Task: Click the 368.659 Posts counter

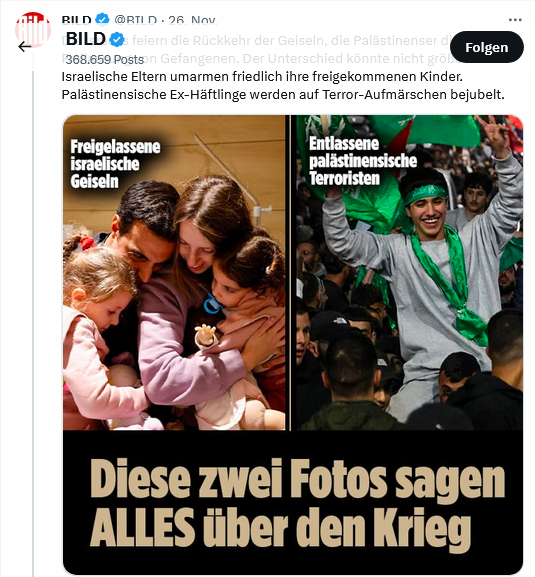Action: tap(104, 60)
